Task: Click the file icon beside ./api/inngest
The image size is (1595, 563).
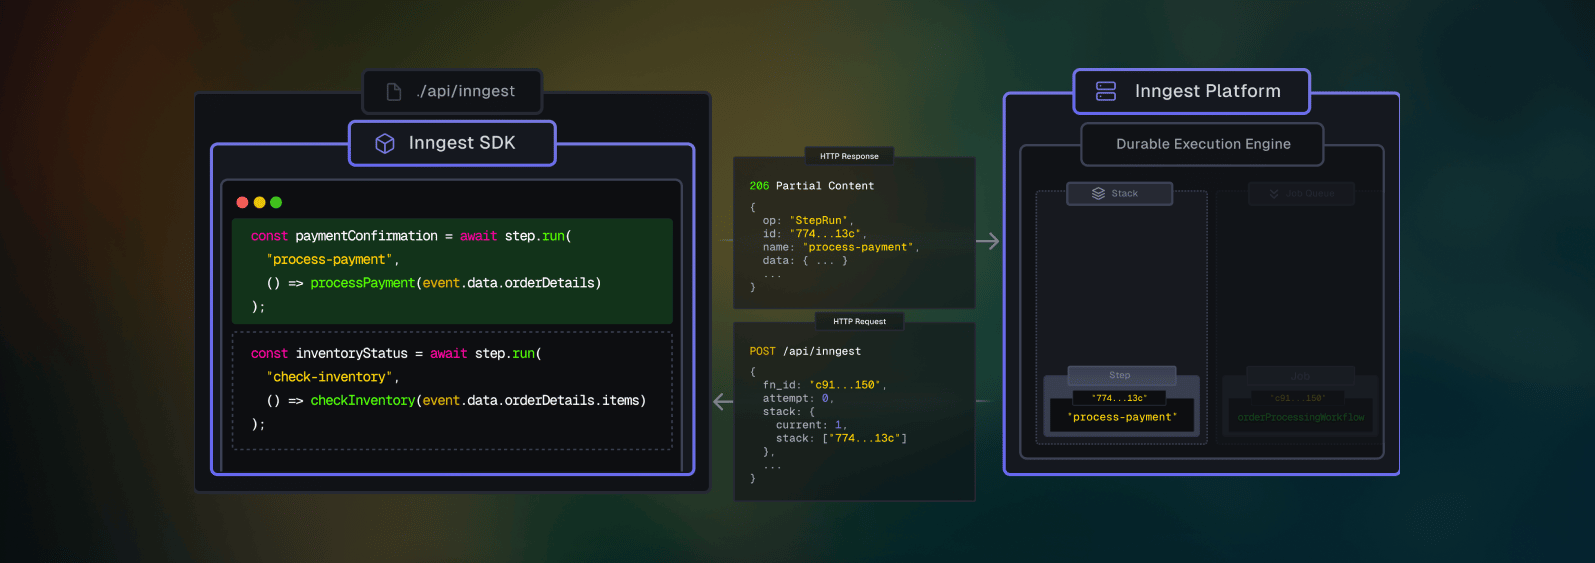Action: (394, 92)
